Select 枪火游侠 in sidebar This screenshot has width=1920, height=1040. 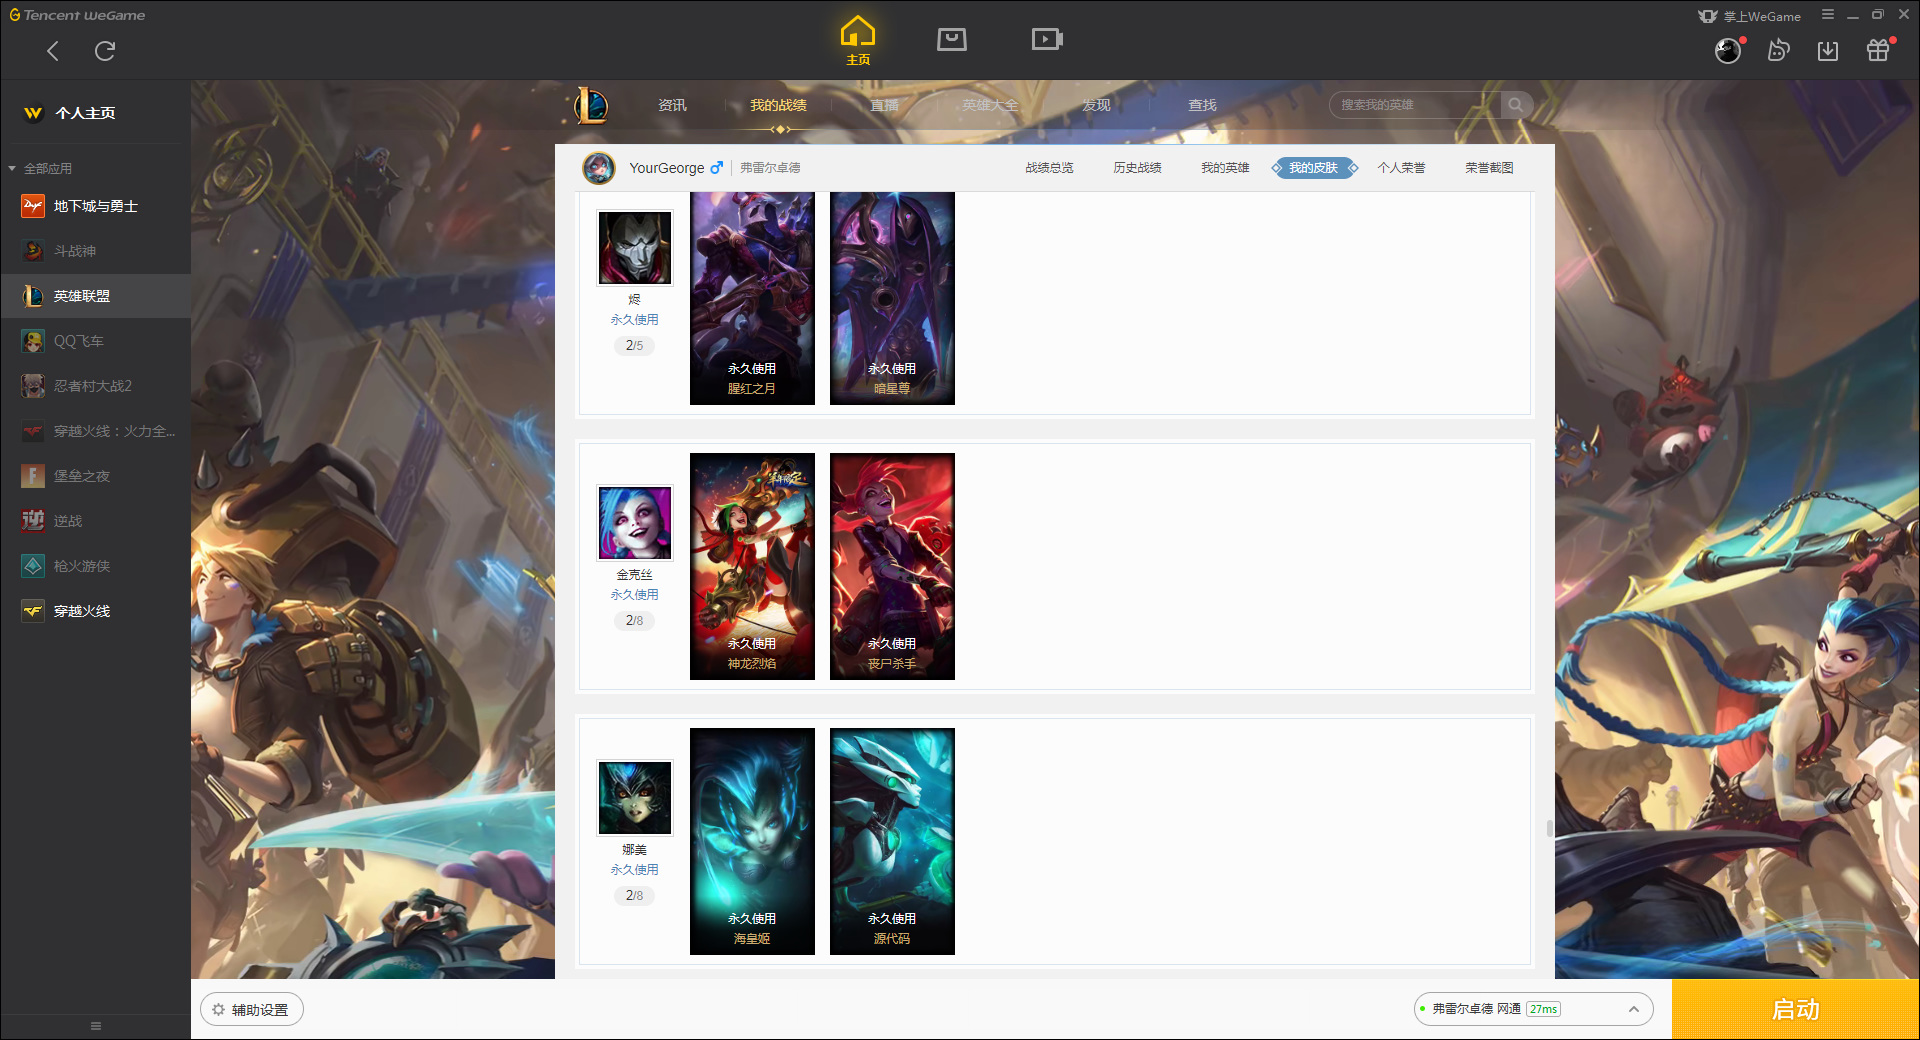coord(96,566)
